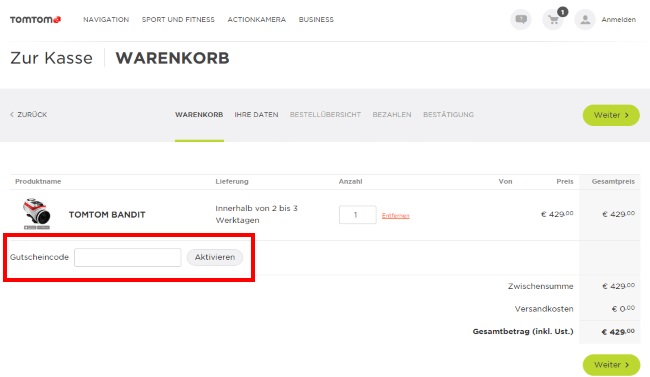
Task: Click the Versandkosten label
Action: (544, 309)
